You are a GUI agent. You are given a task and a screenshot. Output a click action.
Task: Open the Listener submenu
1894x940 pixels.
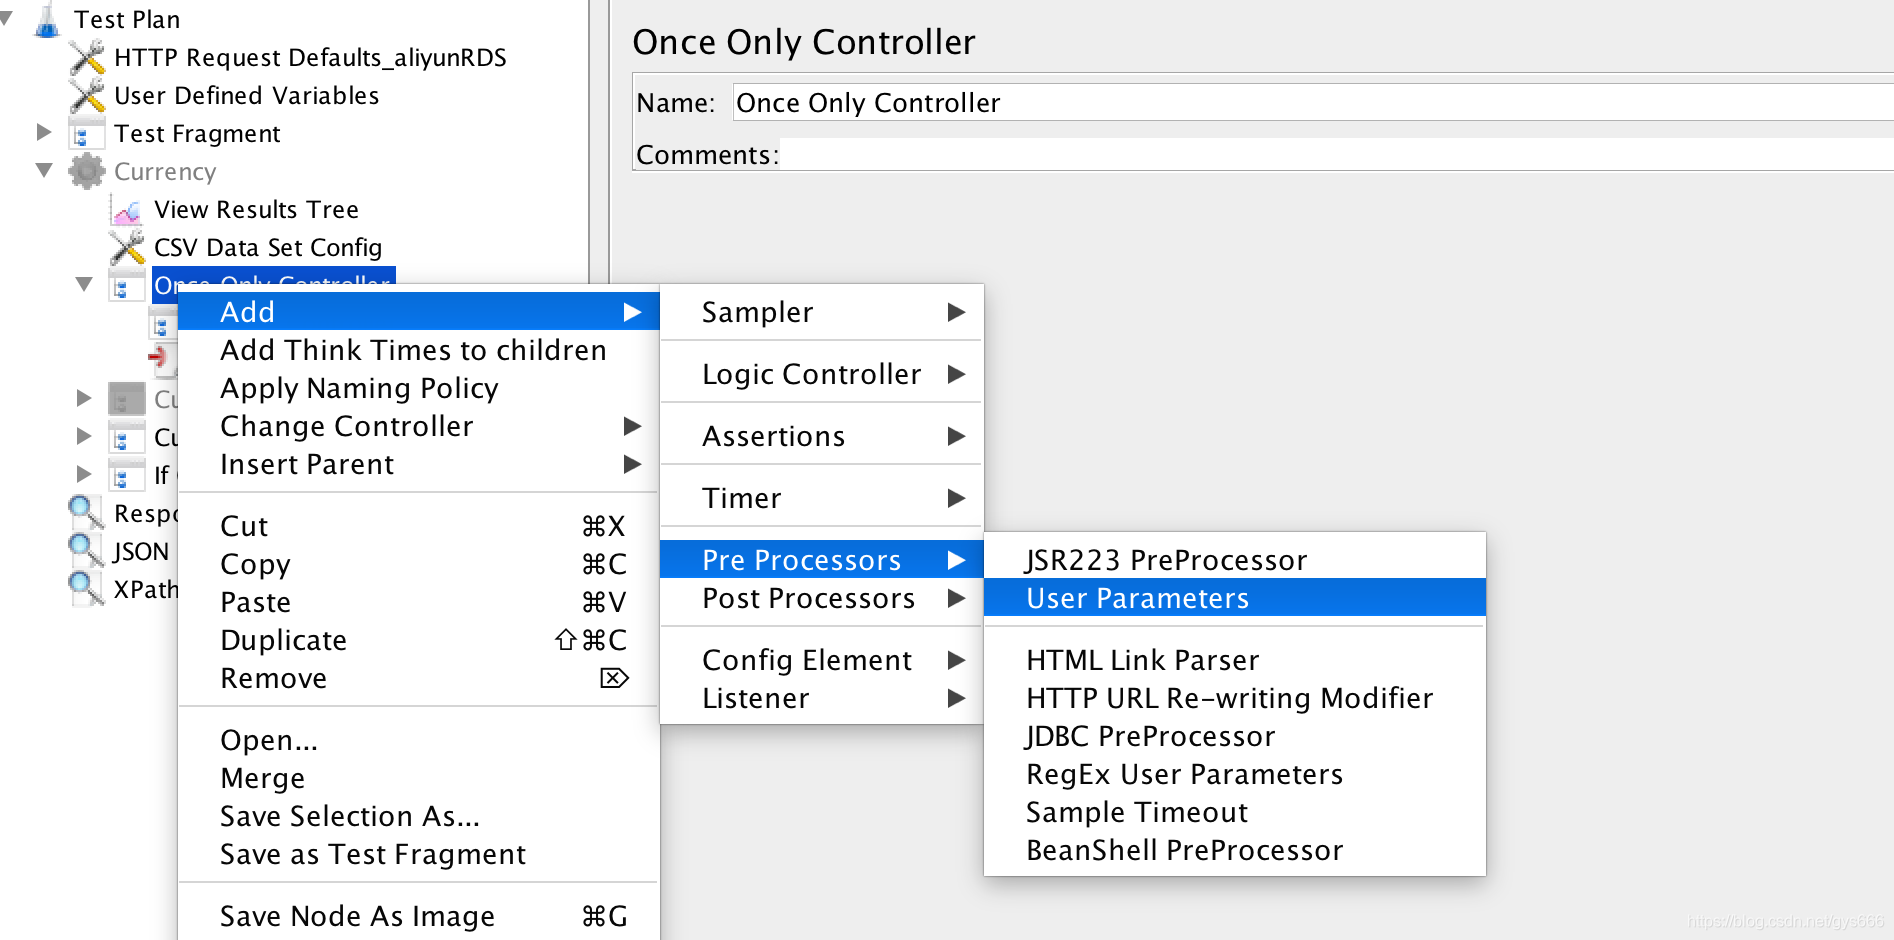(x=822, y=698)
